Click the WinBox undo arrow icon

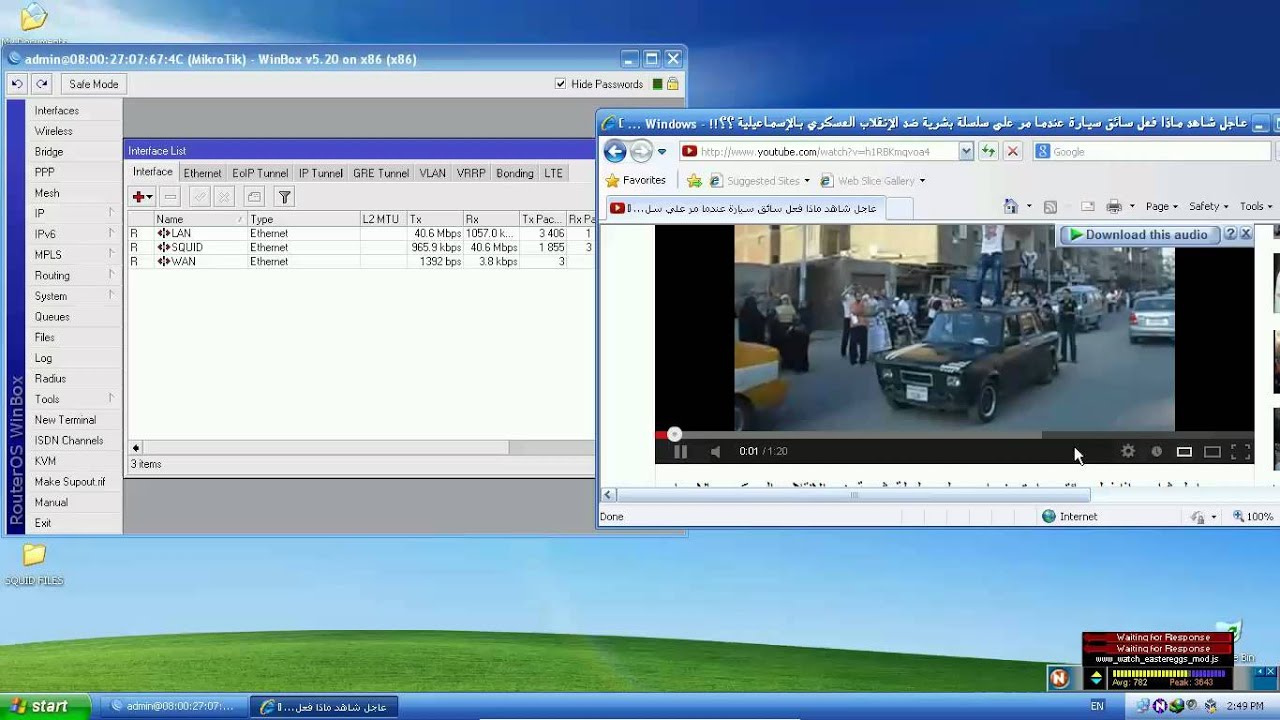pyautogui.click(x=17, y=84)
